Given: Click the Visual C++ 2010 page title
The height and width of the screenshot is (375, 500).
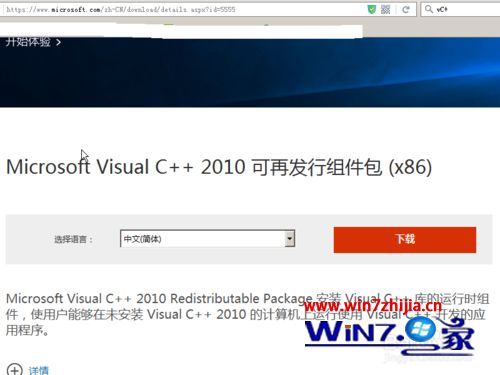Looking at the screenshot, I should click(219, 167).
